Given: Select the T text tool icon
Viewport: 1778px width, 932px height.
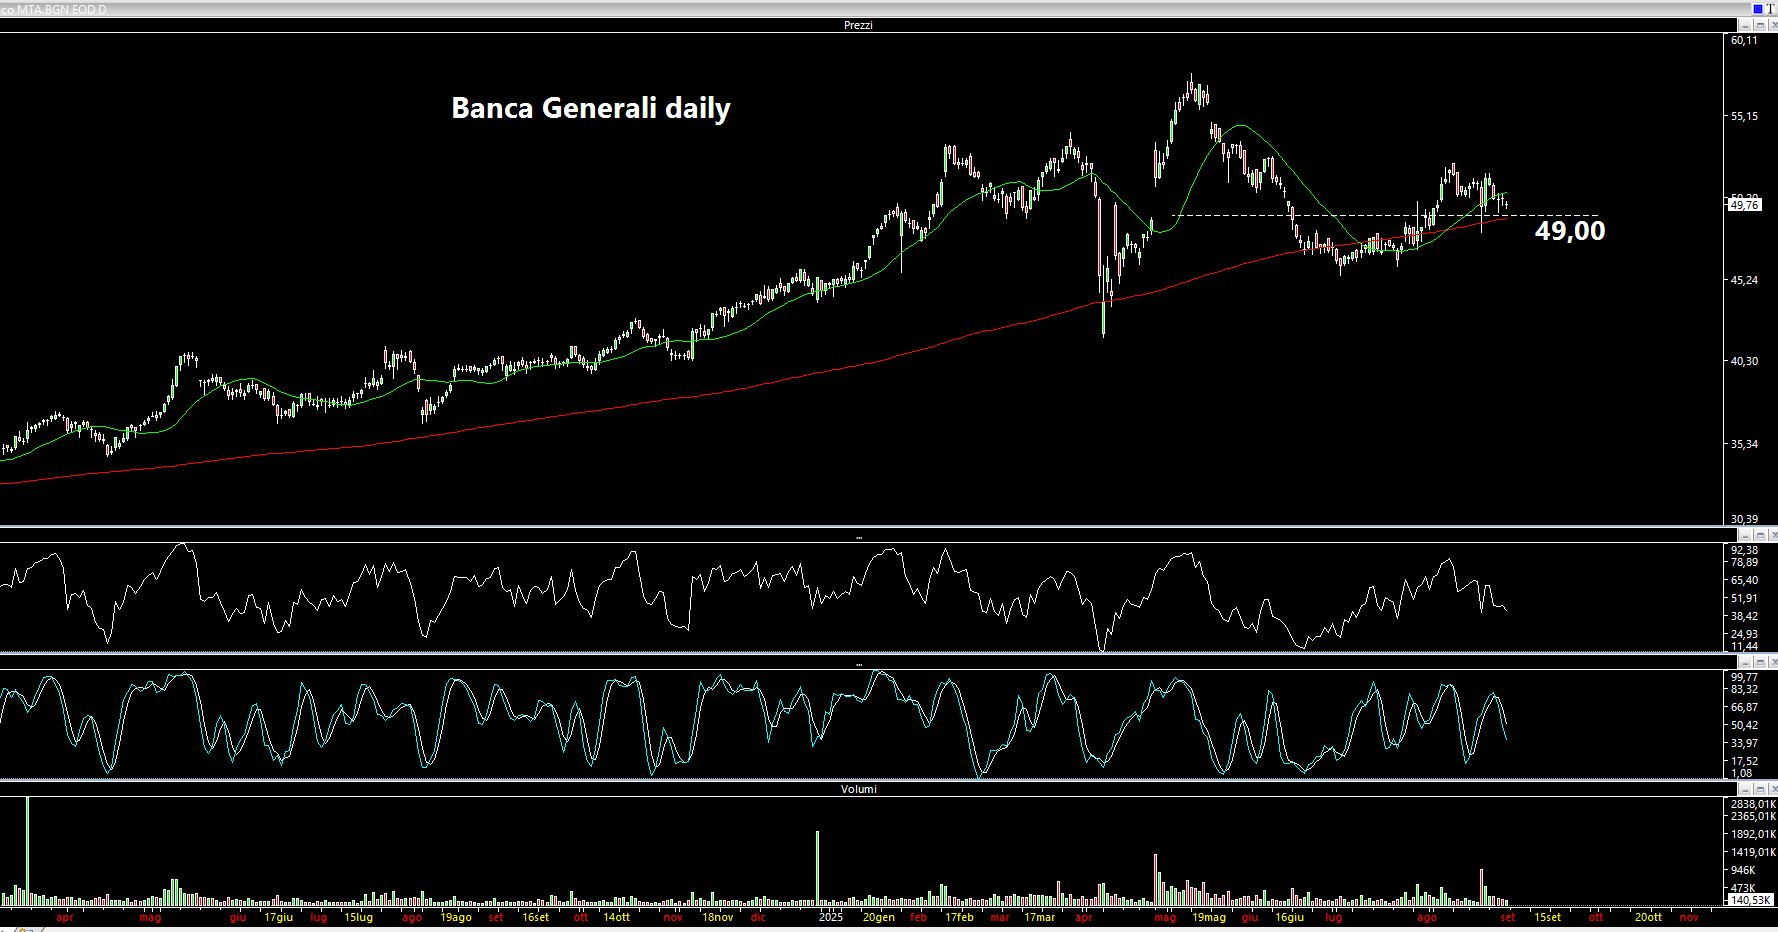Looking at the screenshot, I should [x=1770, y=9].
